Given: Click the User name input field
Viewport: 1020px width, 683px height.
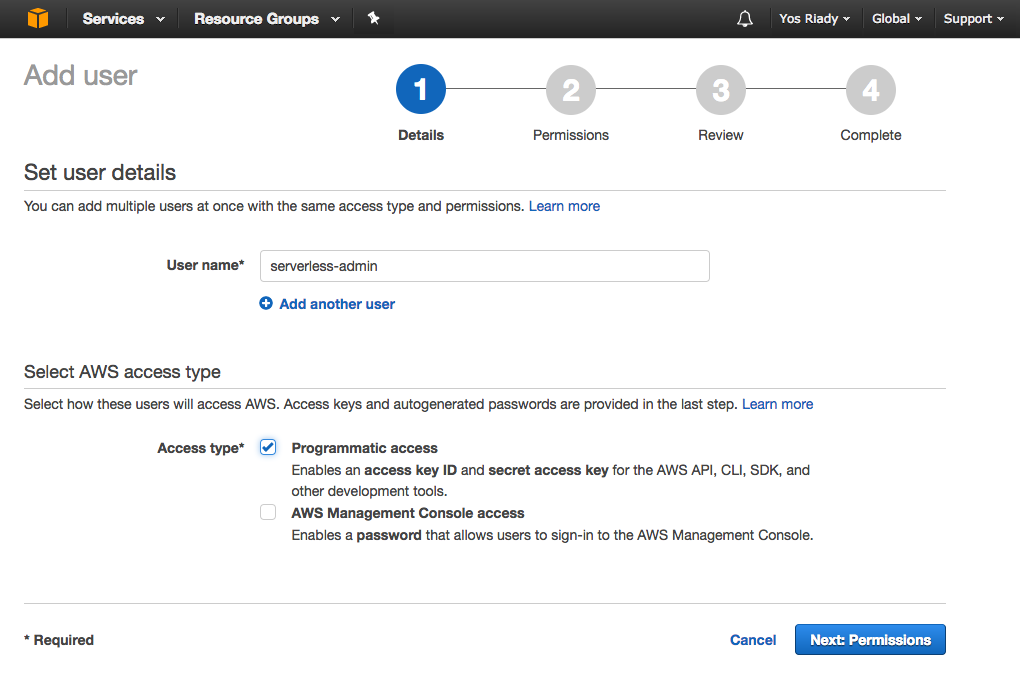Looking at the screenshot, I should (x=484, y=266).
